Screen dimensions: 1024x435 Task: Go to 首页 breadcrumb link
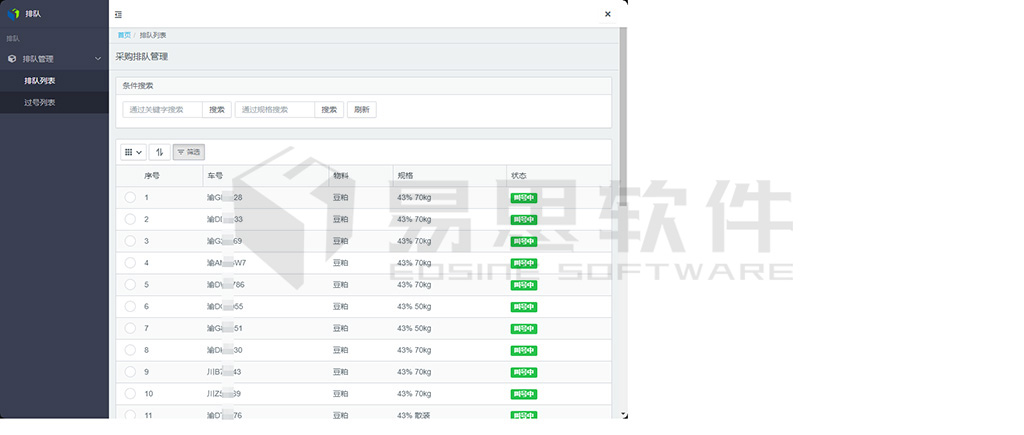pos(124,35)
